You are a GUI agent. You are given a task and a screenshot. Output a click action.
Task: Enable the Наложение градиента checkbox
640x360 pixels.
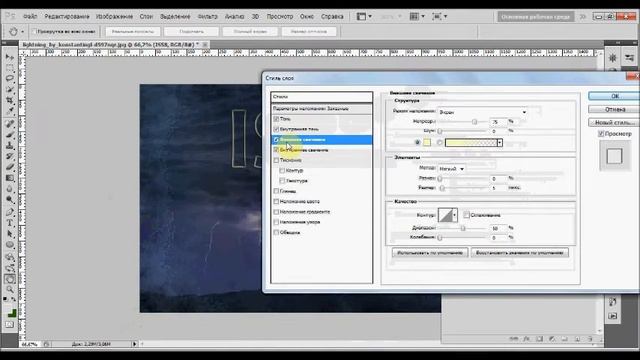276,212
